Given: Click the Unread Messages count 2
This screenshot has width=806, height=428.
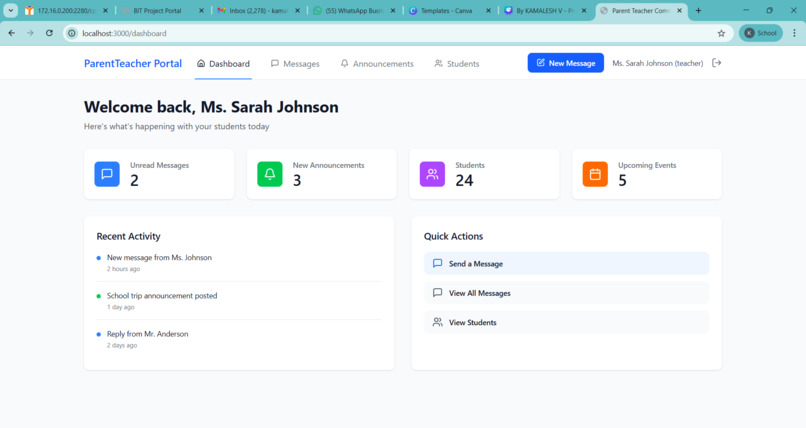Looking at the screenshot, I should [x=134, y=180].
